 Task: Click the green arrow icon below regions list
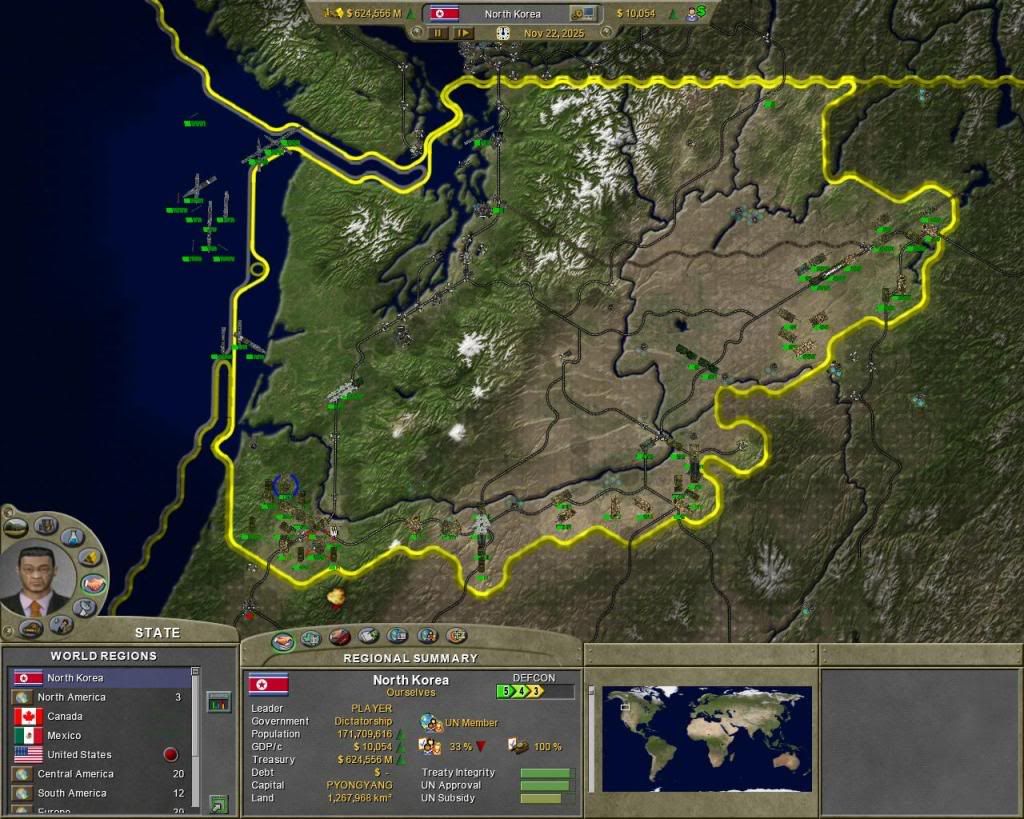[219, 804]
